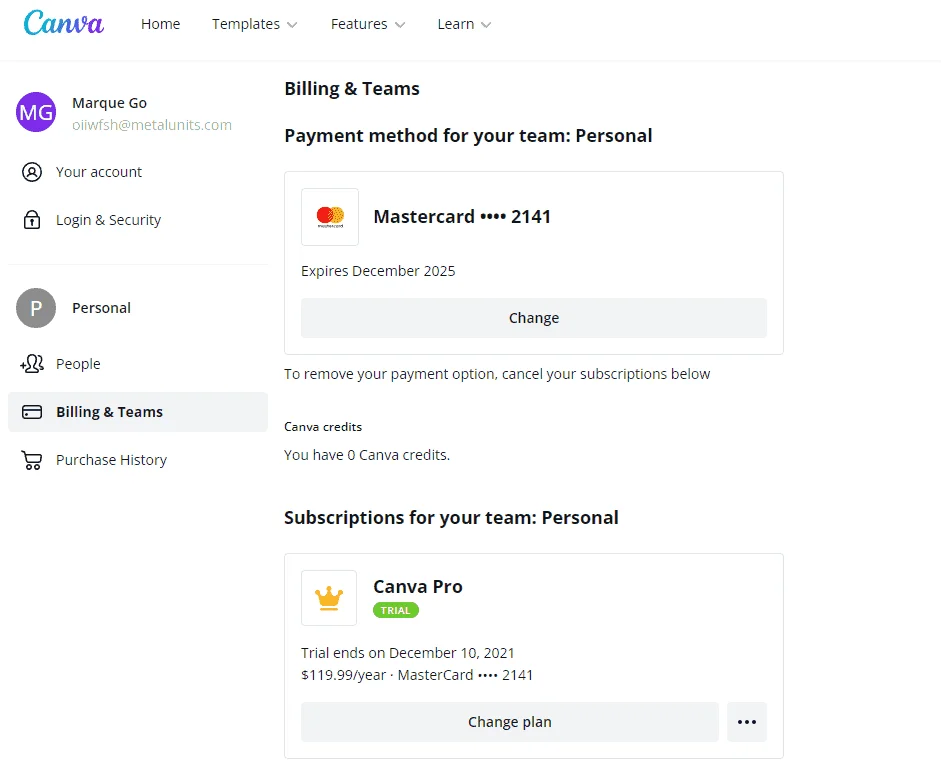Viewport: 941px width, 773px height.
Task: Click the Purchase History cart icon
Action: tap(32, 460)
